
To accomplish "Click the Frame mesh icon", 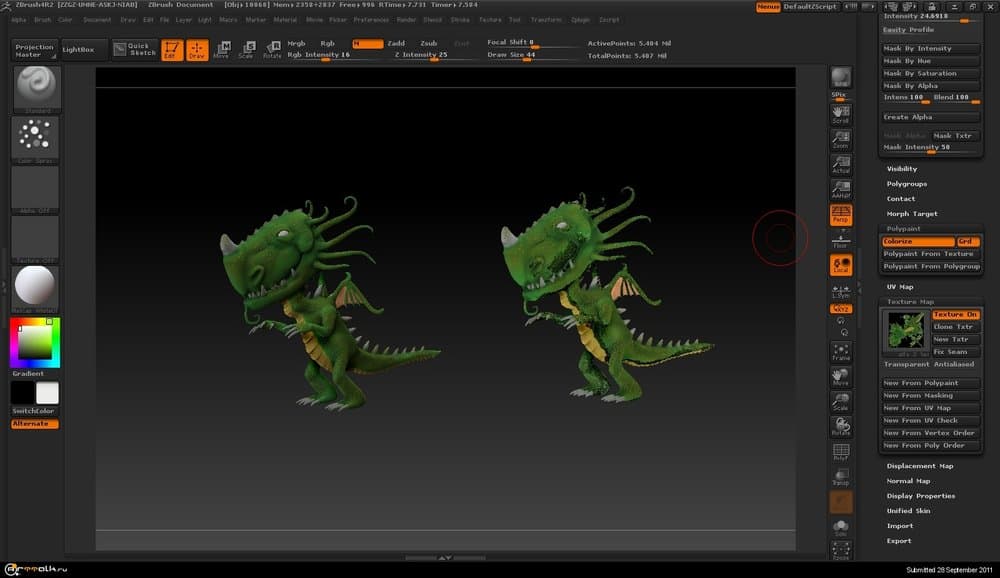I will coord(841,351).
